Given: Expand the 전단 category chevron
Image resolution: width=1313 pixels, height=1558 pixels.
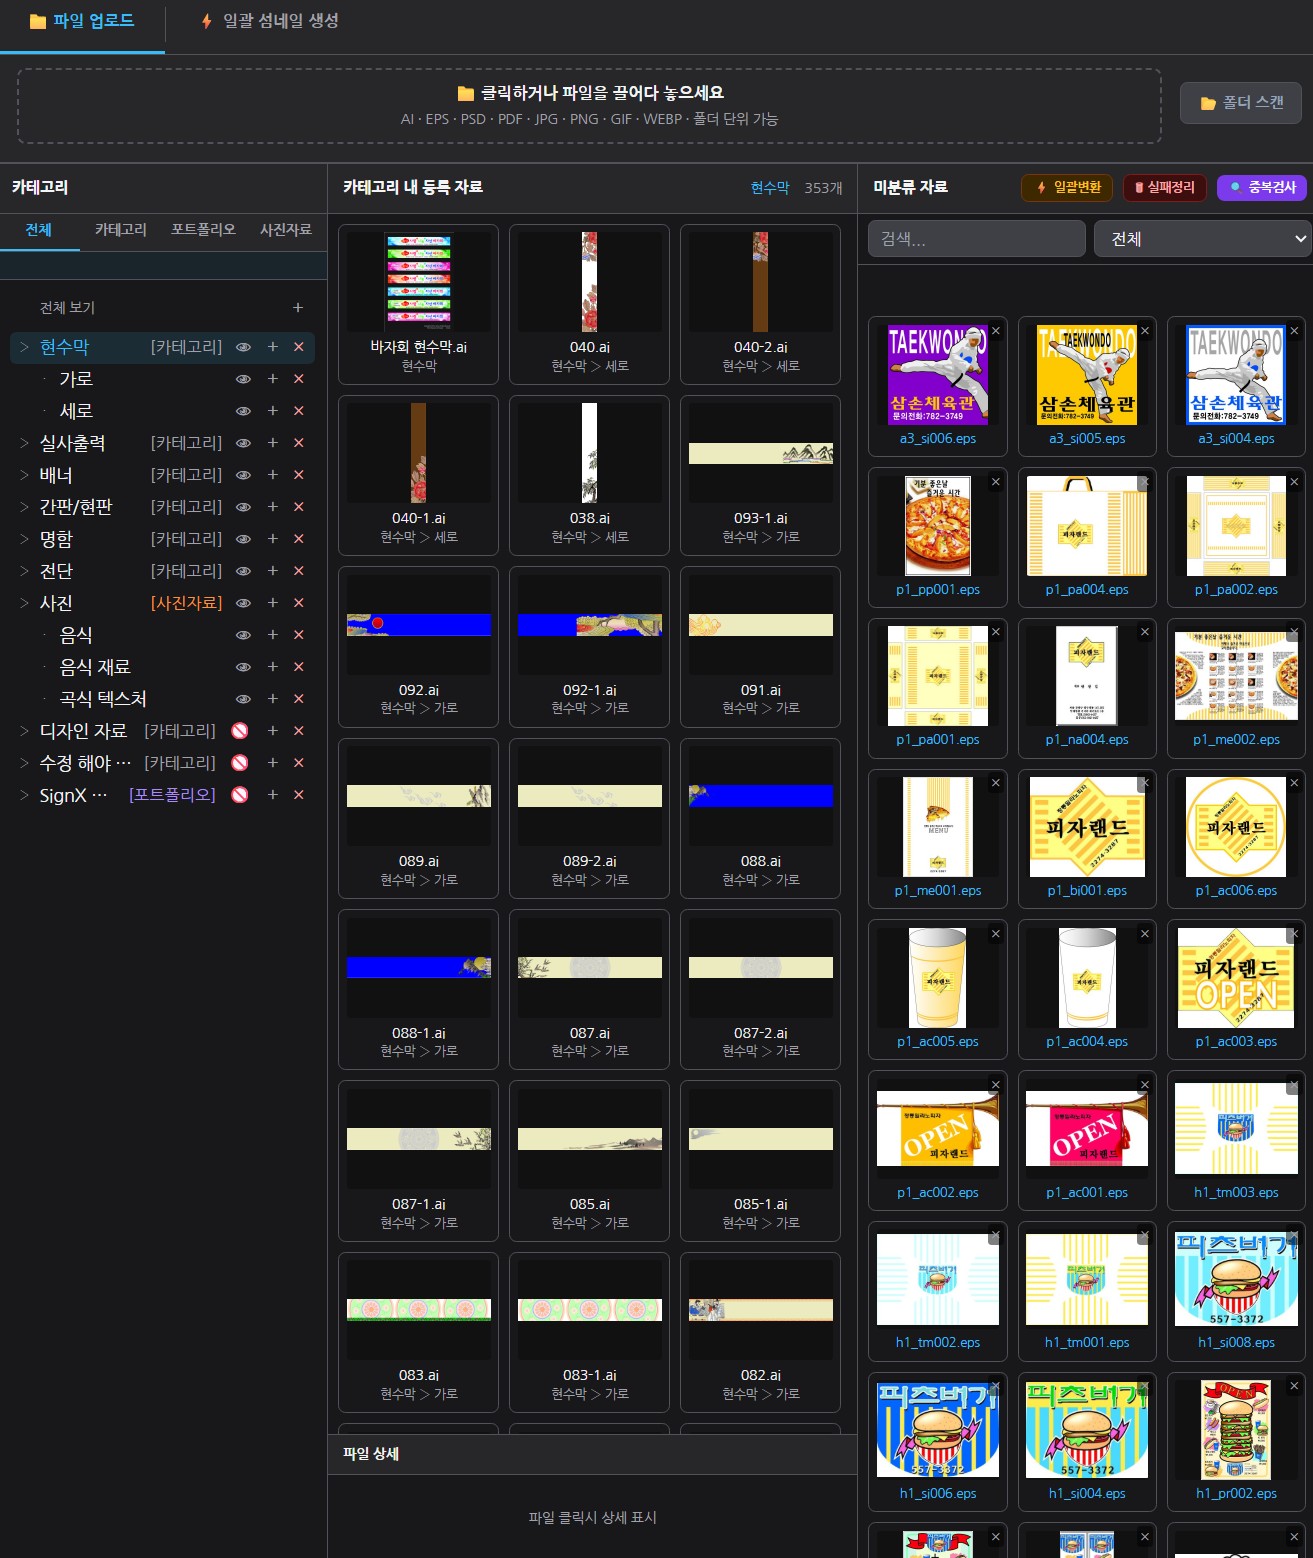Looking at the screenshot, I should pos(24,571).
